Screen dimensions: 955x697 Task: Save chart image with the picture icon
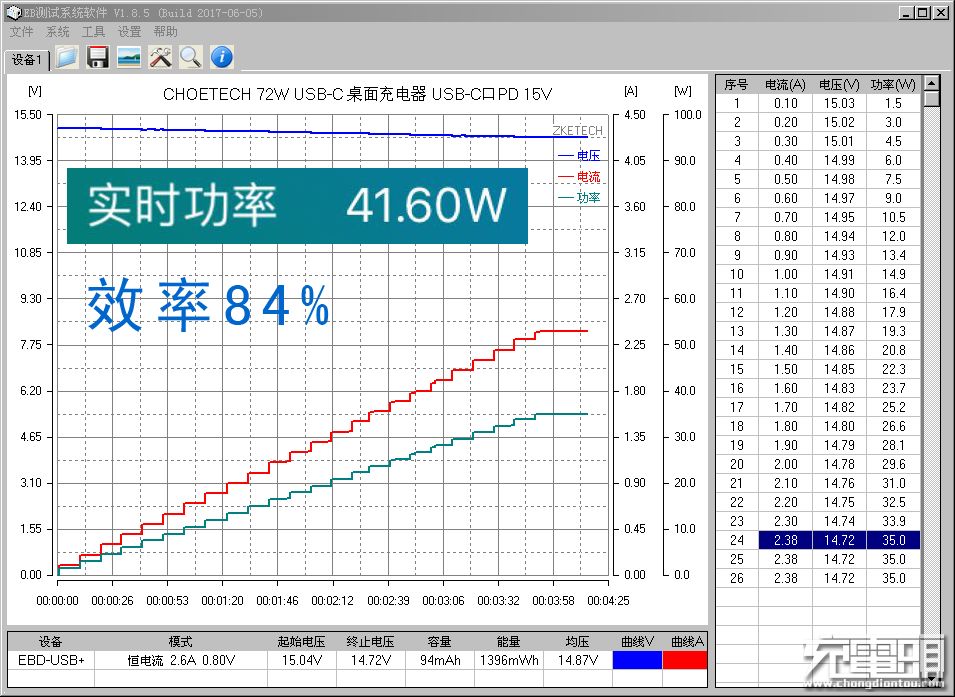pyautogui.click(x=129, y=57)
